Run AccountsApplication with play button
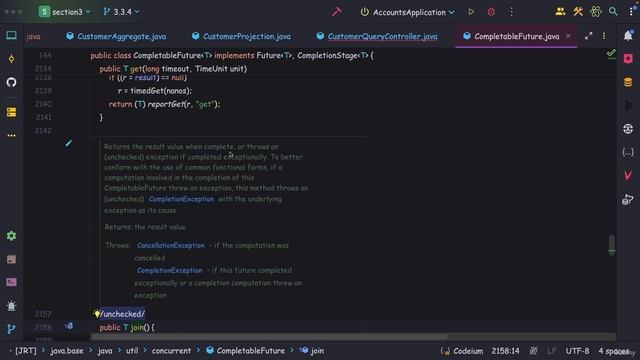This screenshot has height=360, width=640. click(471, 12)
